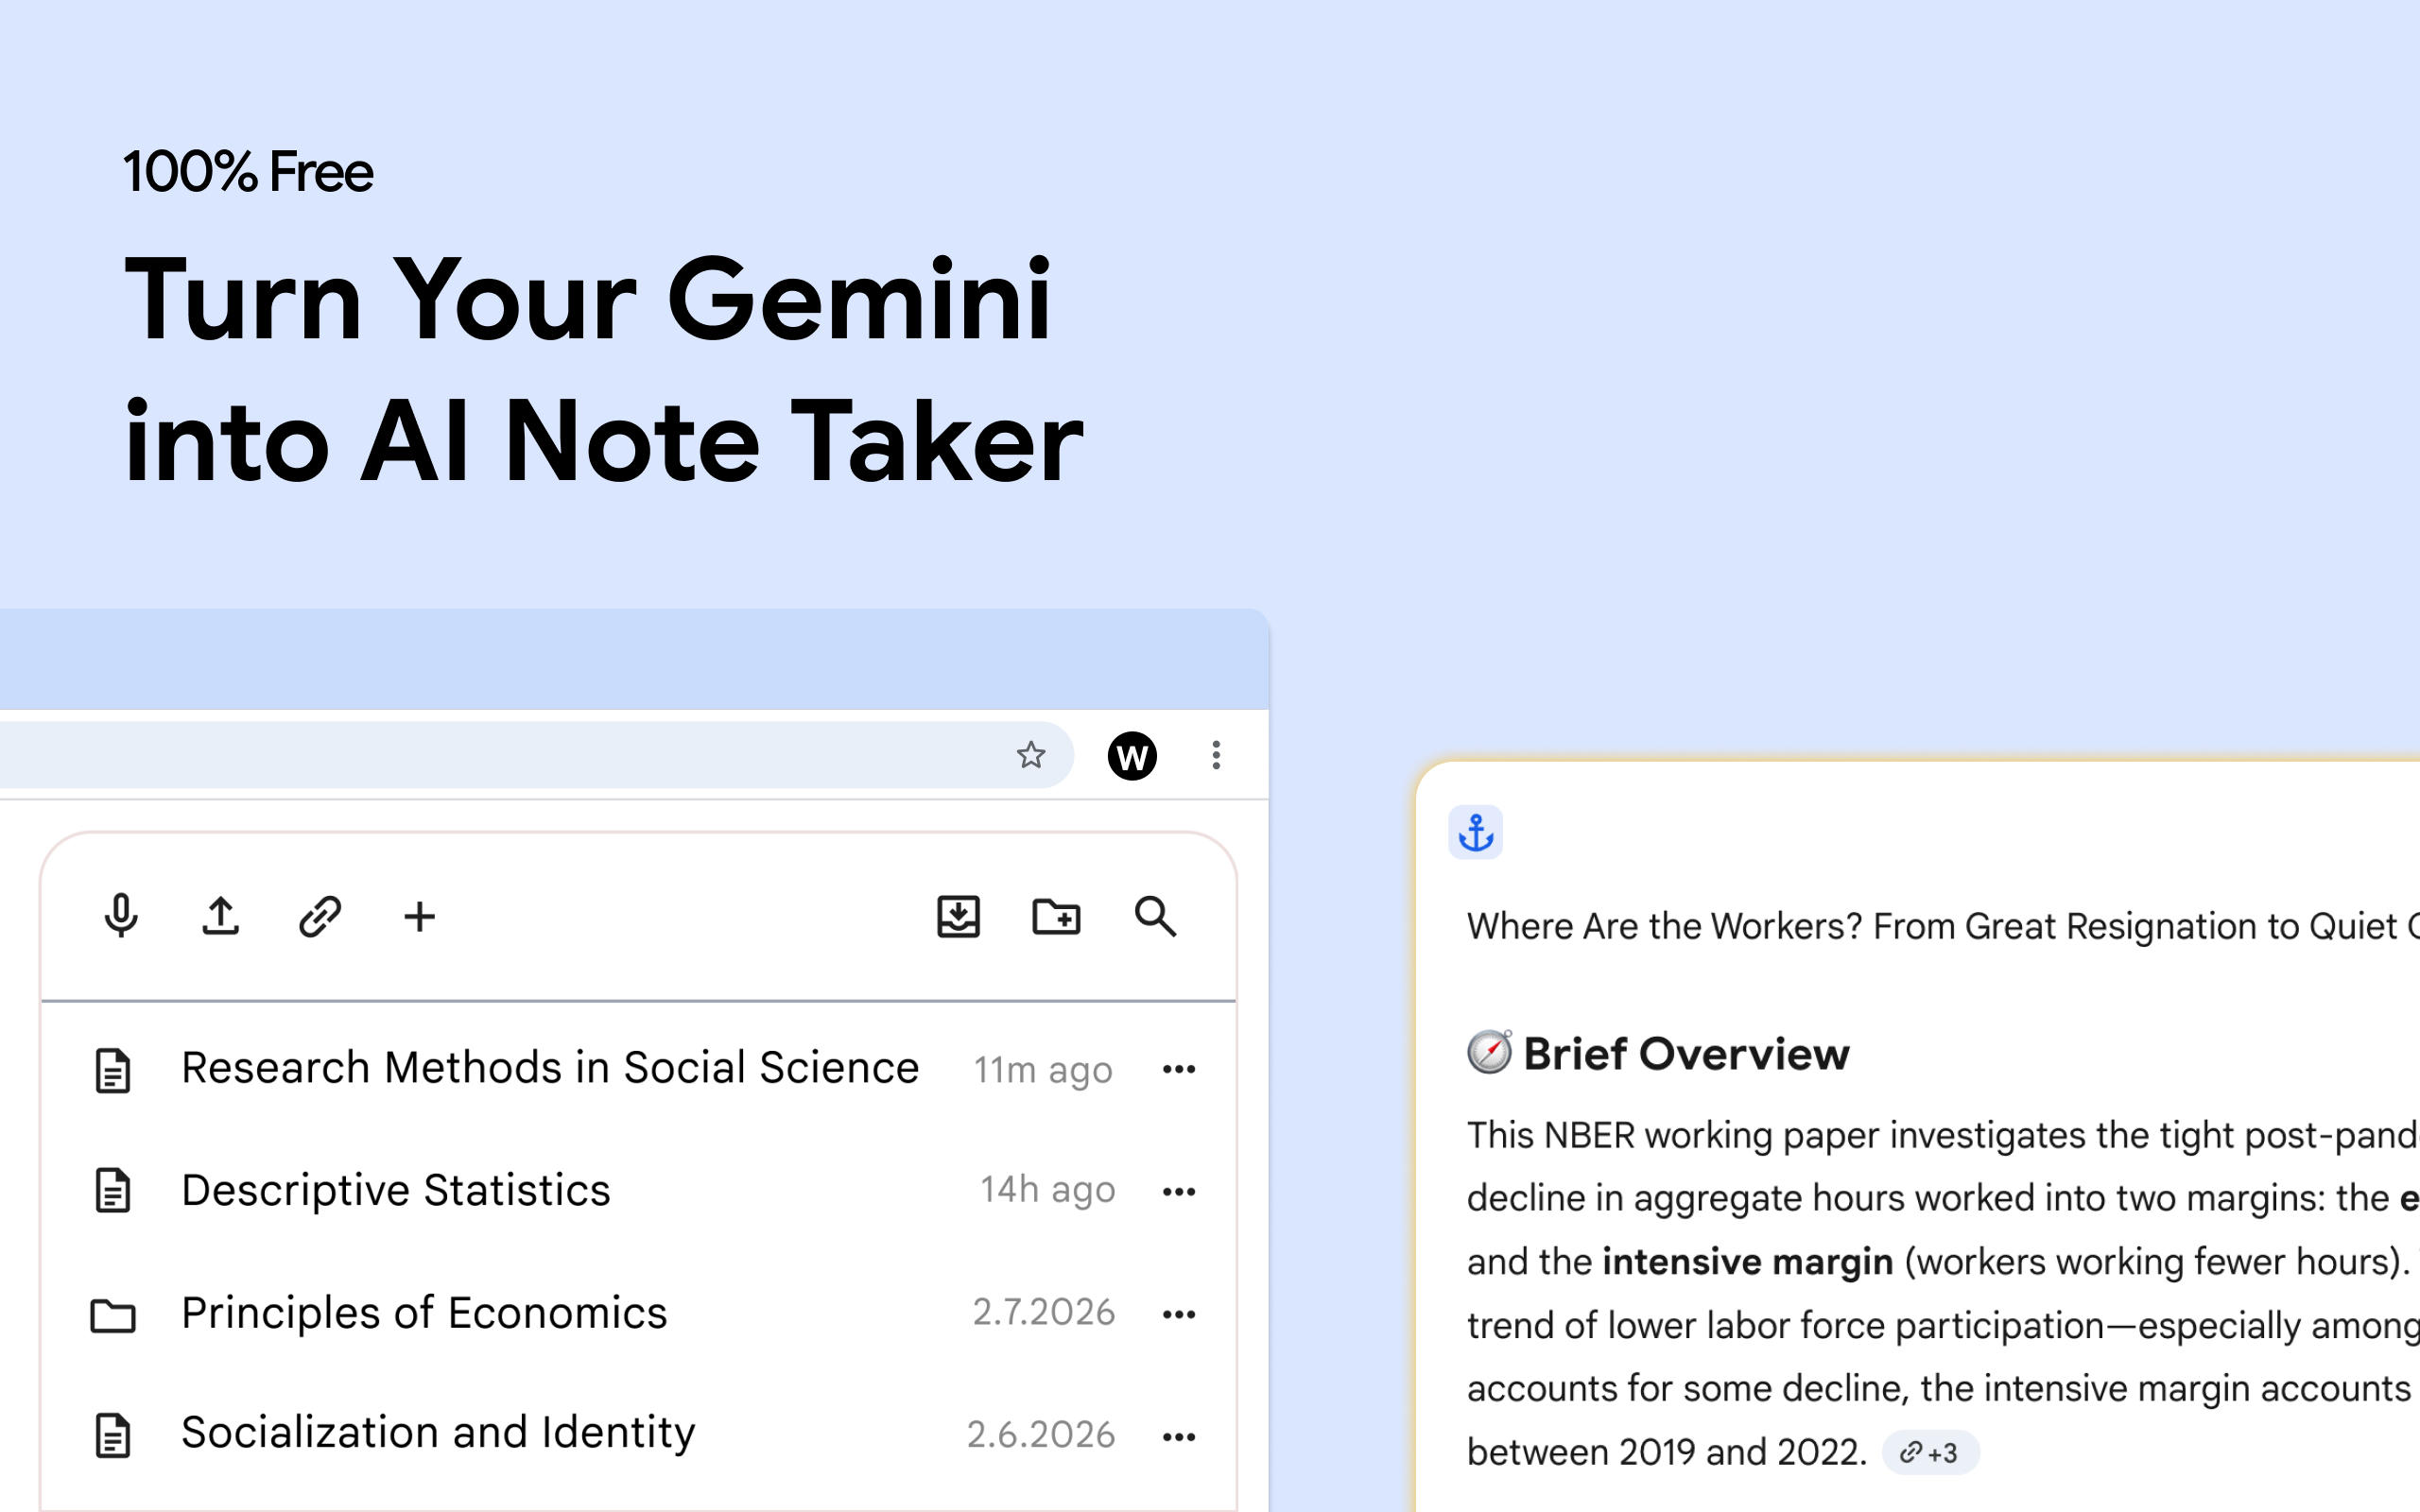Open the Socialization and Identity note
Screen dimensions: 2420x1512
[439, 1432]
